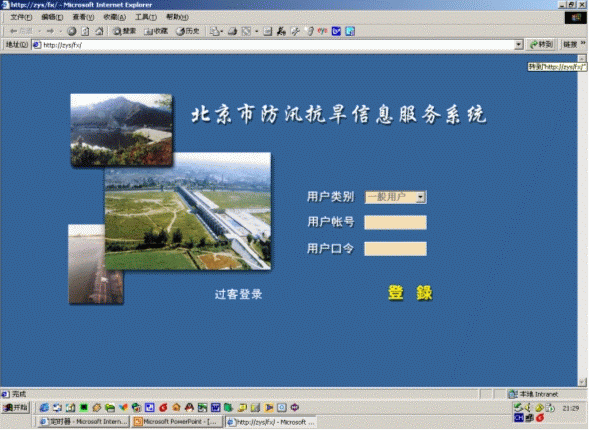The height and width of the screenshot is (430, 589).
Task: Expand the address bar URL dropdown arrow
Action: point(518,45)
